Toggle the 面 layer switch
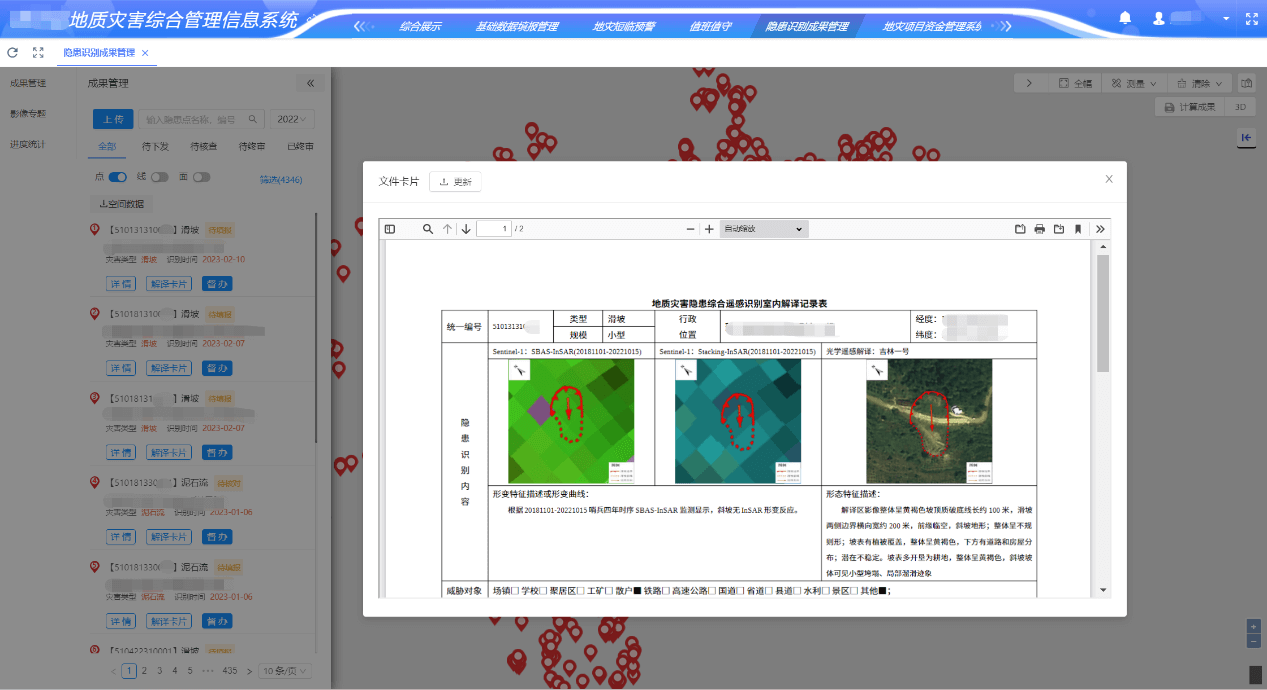The image size is (1267, 690). point(201,177)
